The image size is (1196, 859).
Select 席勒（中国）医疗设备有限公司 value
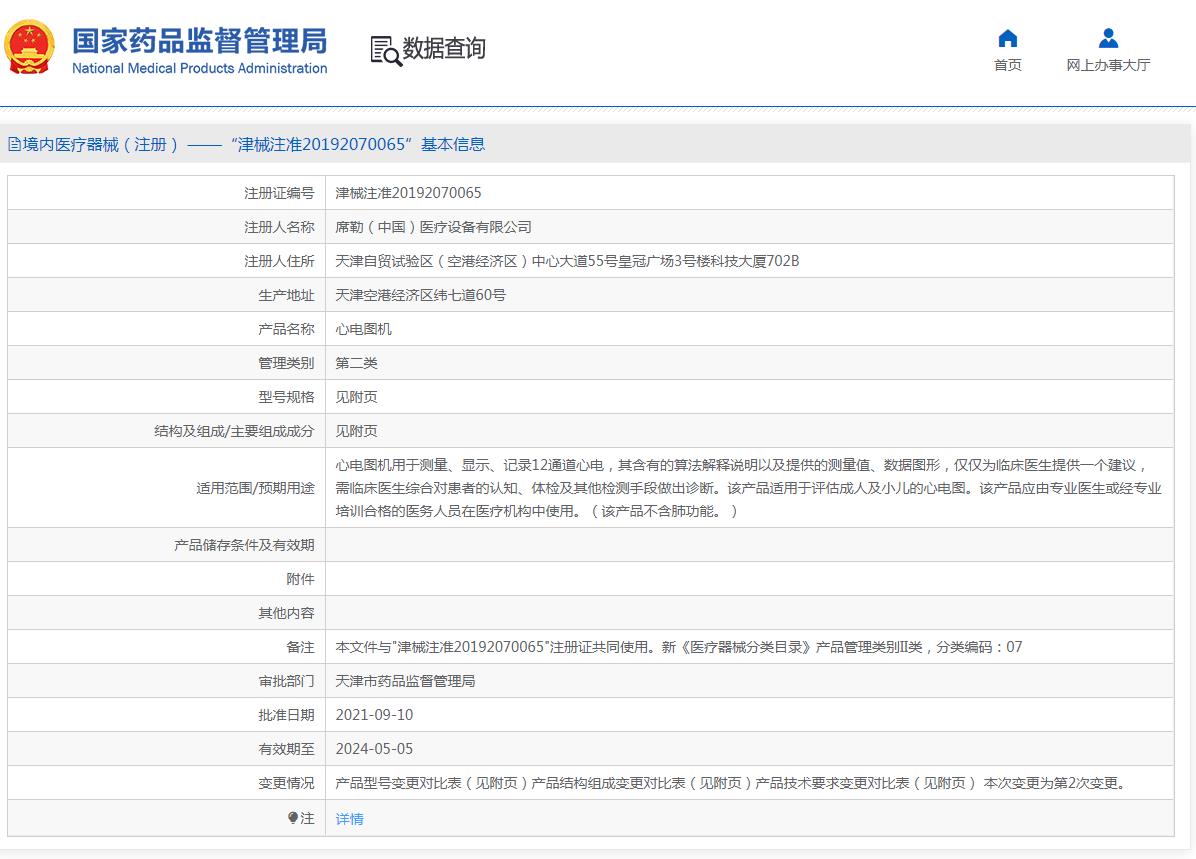click(433, 227)
